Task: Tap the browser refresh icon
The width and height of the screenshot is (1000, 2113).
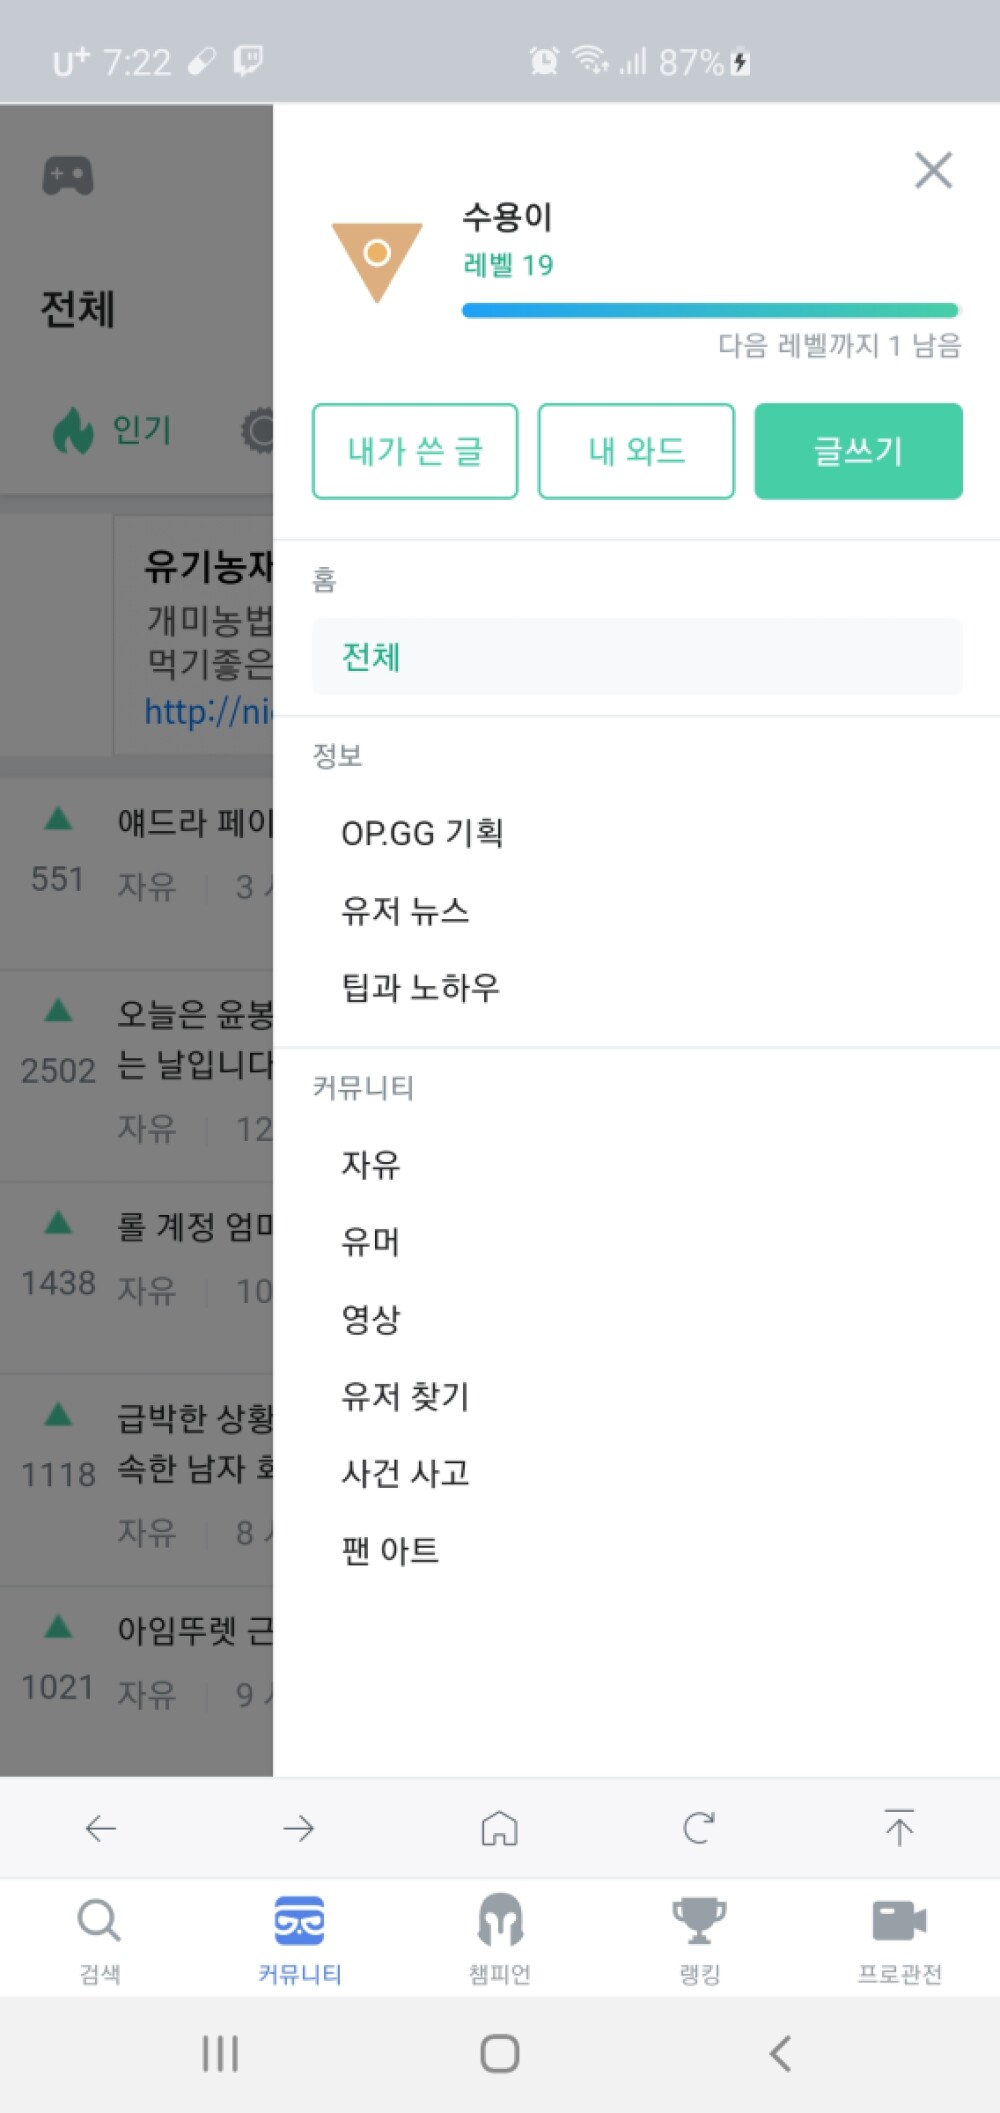Action: [x=698, y=1828]
